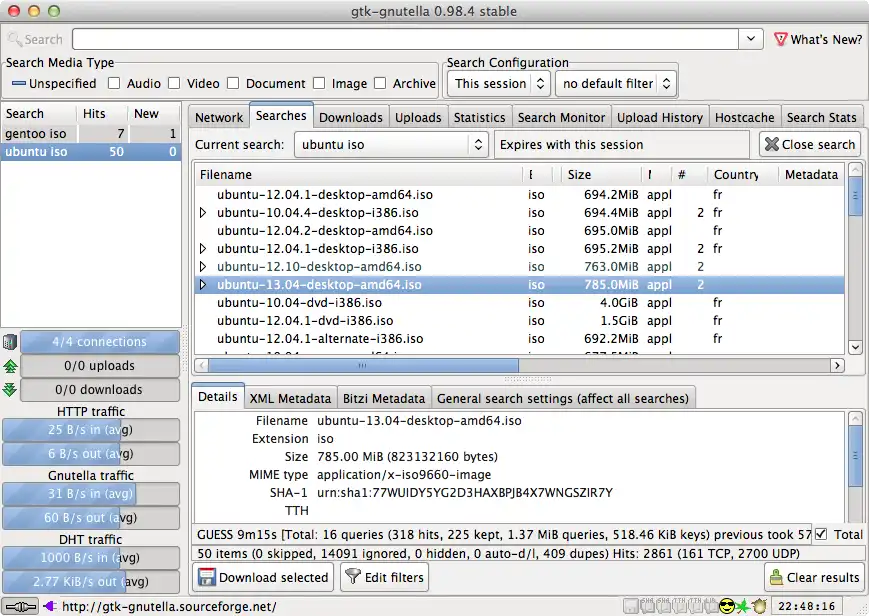Image resolution: width=869 pixels, height=616 pixels.
Task: Click the 4/4 connections progress bar
Action: click(100, 342)
